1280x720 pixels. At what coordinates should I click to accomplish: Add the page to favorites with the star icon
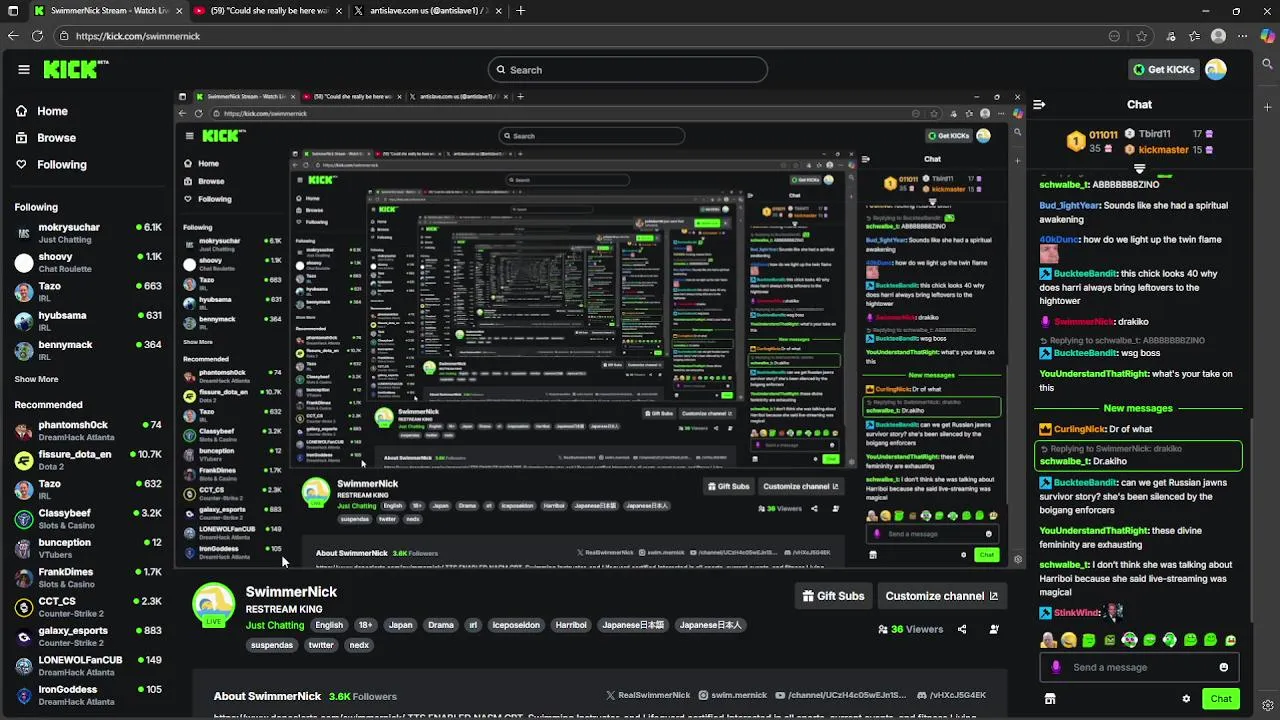(x=1141, y=36)
